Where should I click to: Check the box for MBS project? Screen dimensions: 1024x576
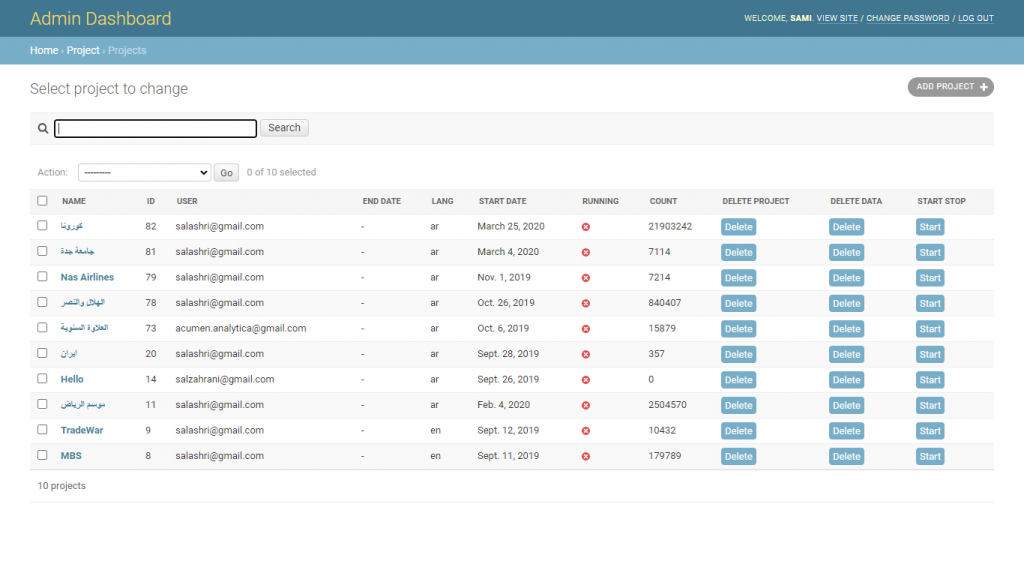pos(42,455)
